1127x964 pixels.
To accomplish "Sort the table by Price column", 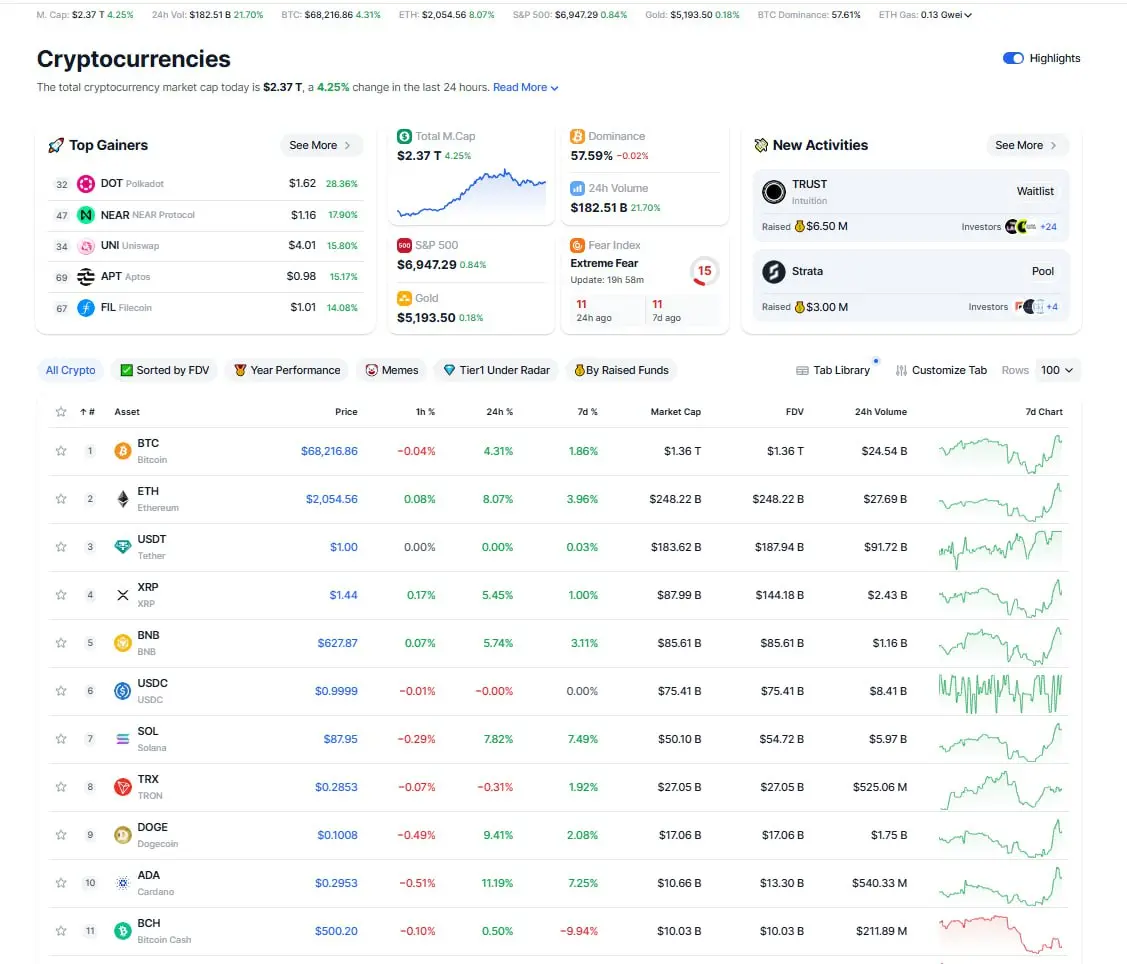I will point(346,412).
